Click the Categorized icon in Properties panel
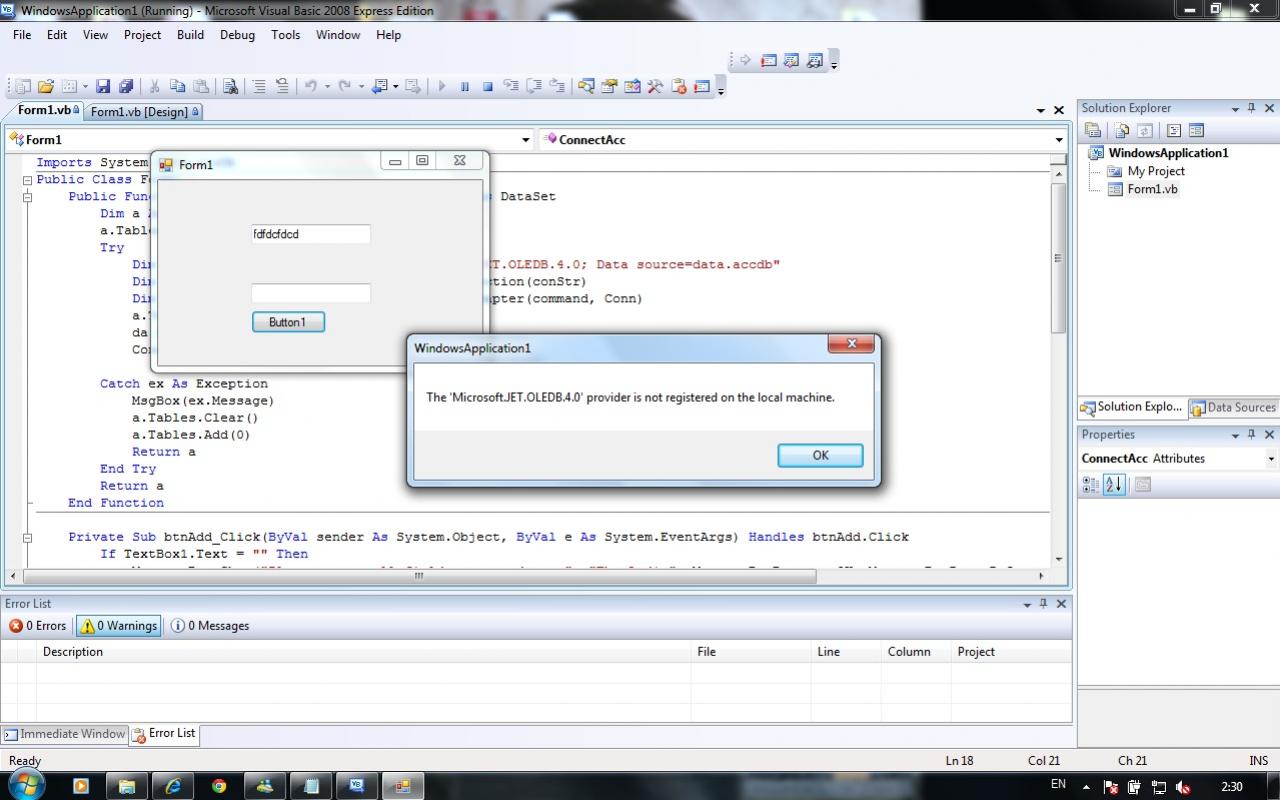The width and height of the screenshot is (1280, 800). [x=1091, y=484]
